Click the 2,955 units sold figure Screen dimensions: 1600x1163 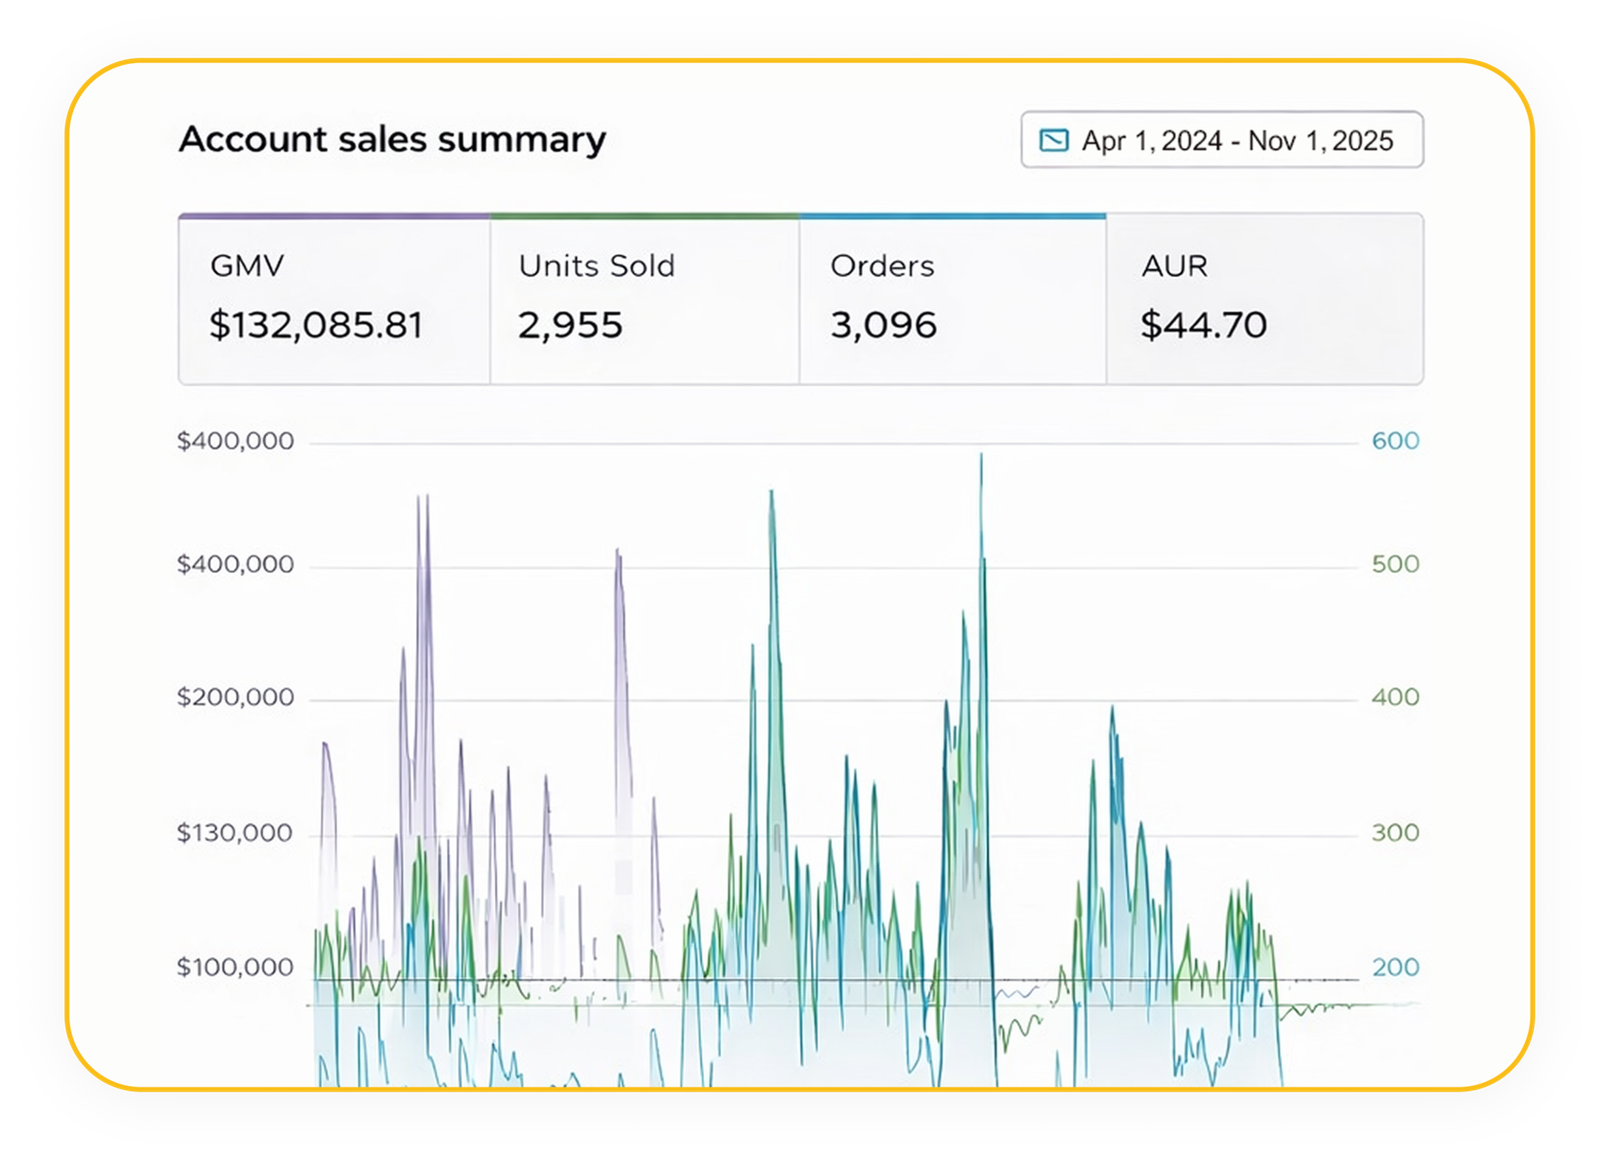click(570, 325)
